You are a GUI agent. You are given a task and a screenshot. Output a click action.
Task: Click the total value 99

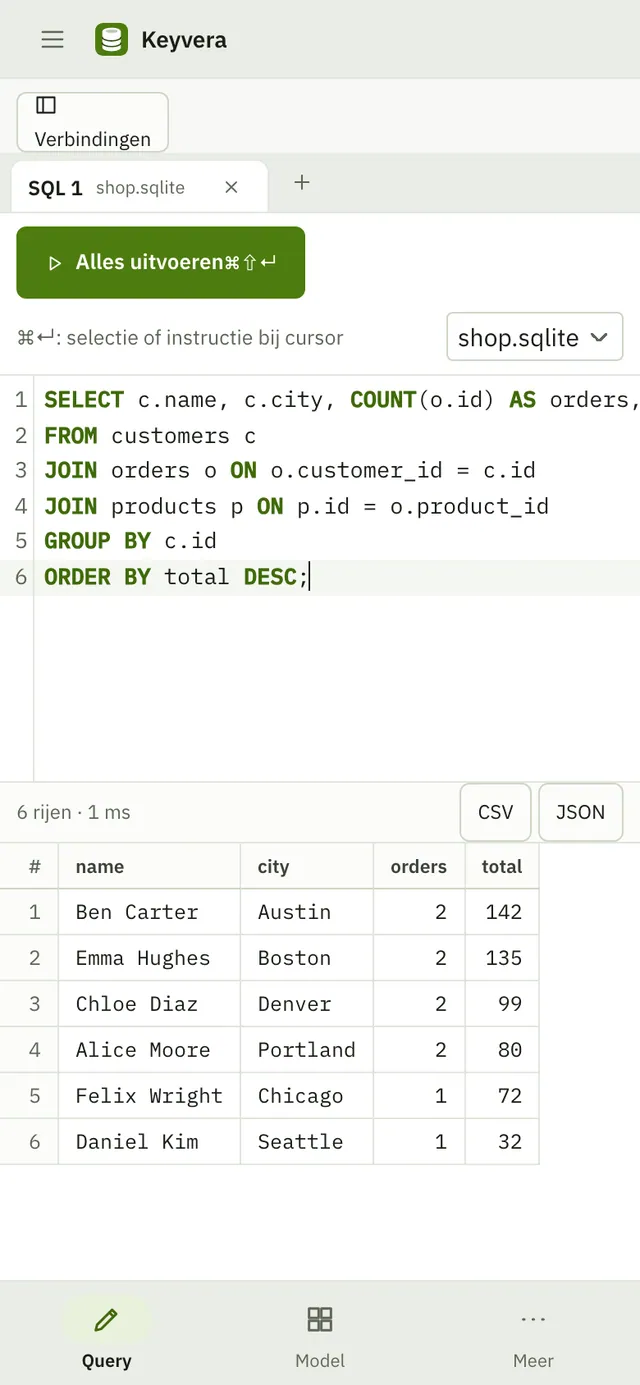point(502,1004)
